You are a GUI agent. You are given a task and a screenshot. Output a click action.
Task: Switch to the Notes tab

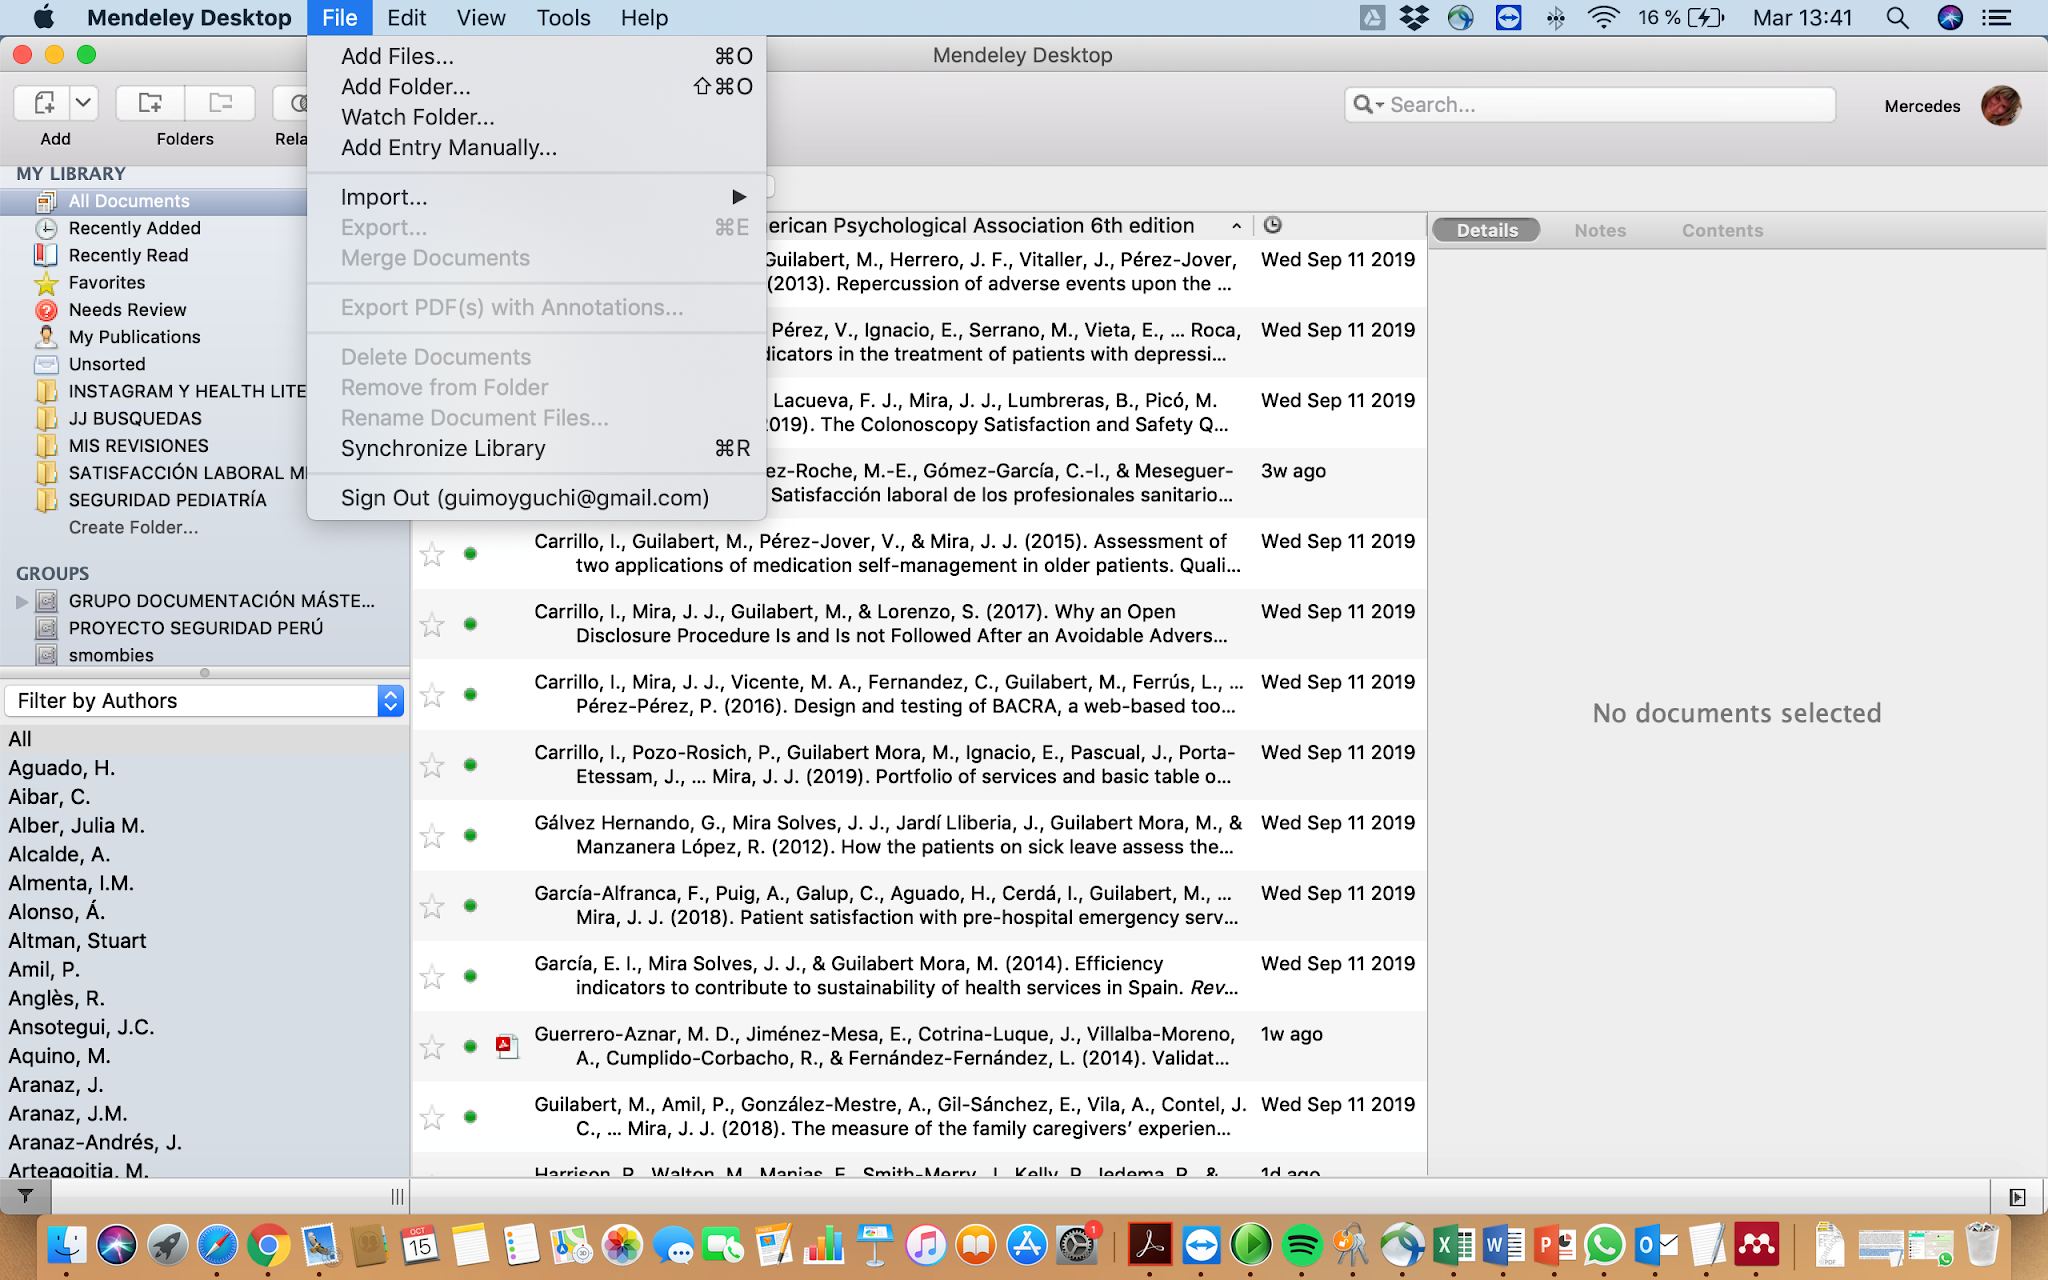point(1599,231)
